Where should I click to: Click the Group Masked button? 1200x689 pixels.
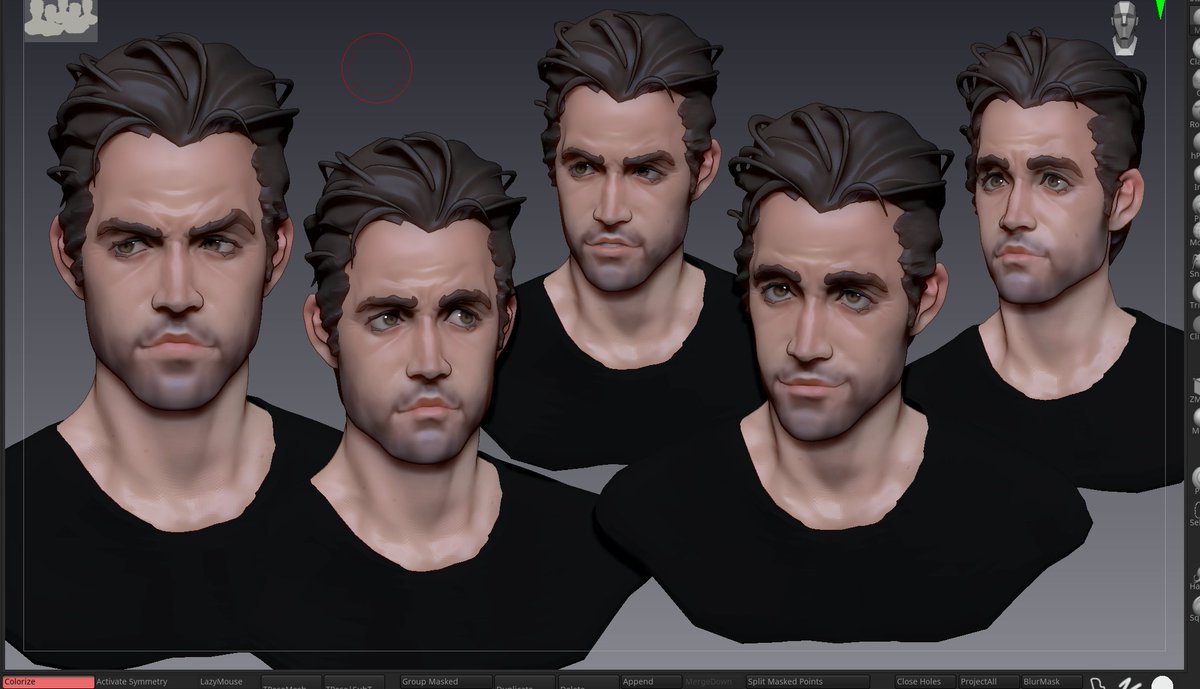(446, 682)
